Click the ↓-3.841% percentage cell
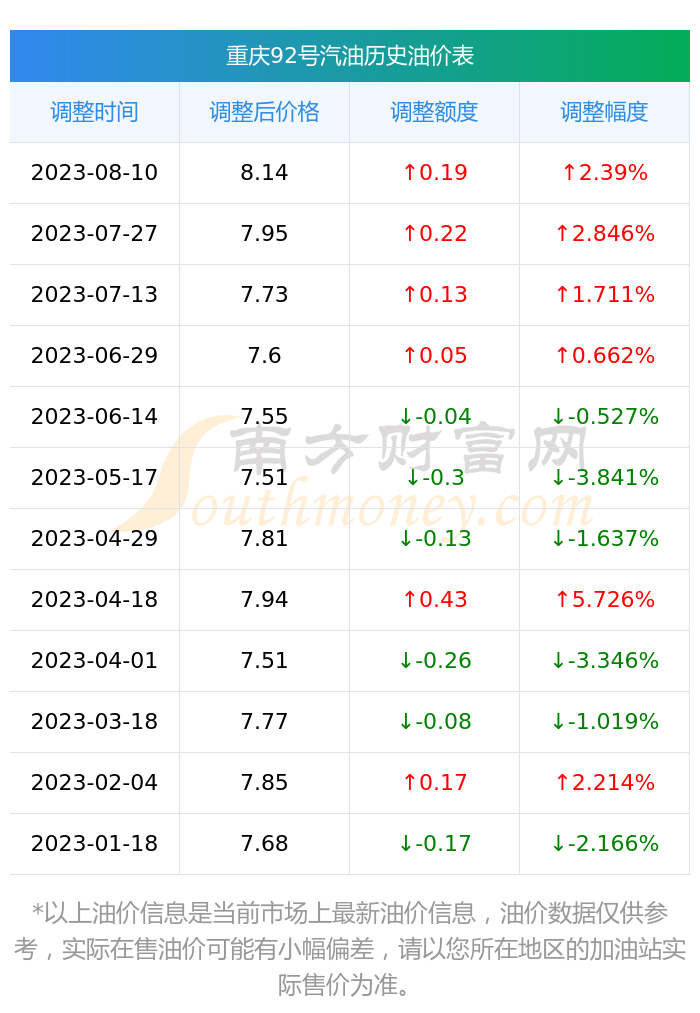This screenshot has height=1013, width=700. pos(604,477)
